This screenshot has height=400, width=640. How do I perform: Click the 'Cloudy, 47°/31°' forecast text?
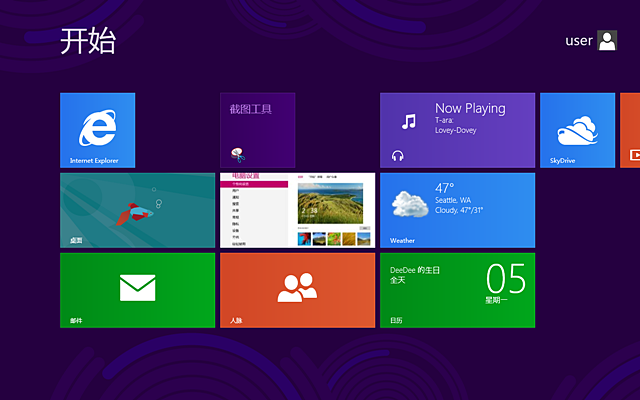(459, 210)
